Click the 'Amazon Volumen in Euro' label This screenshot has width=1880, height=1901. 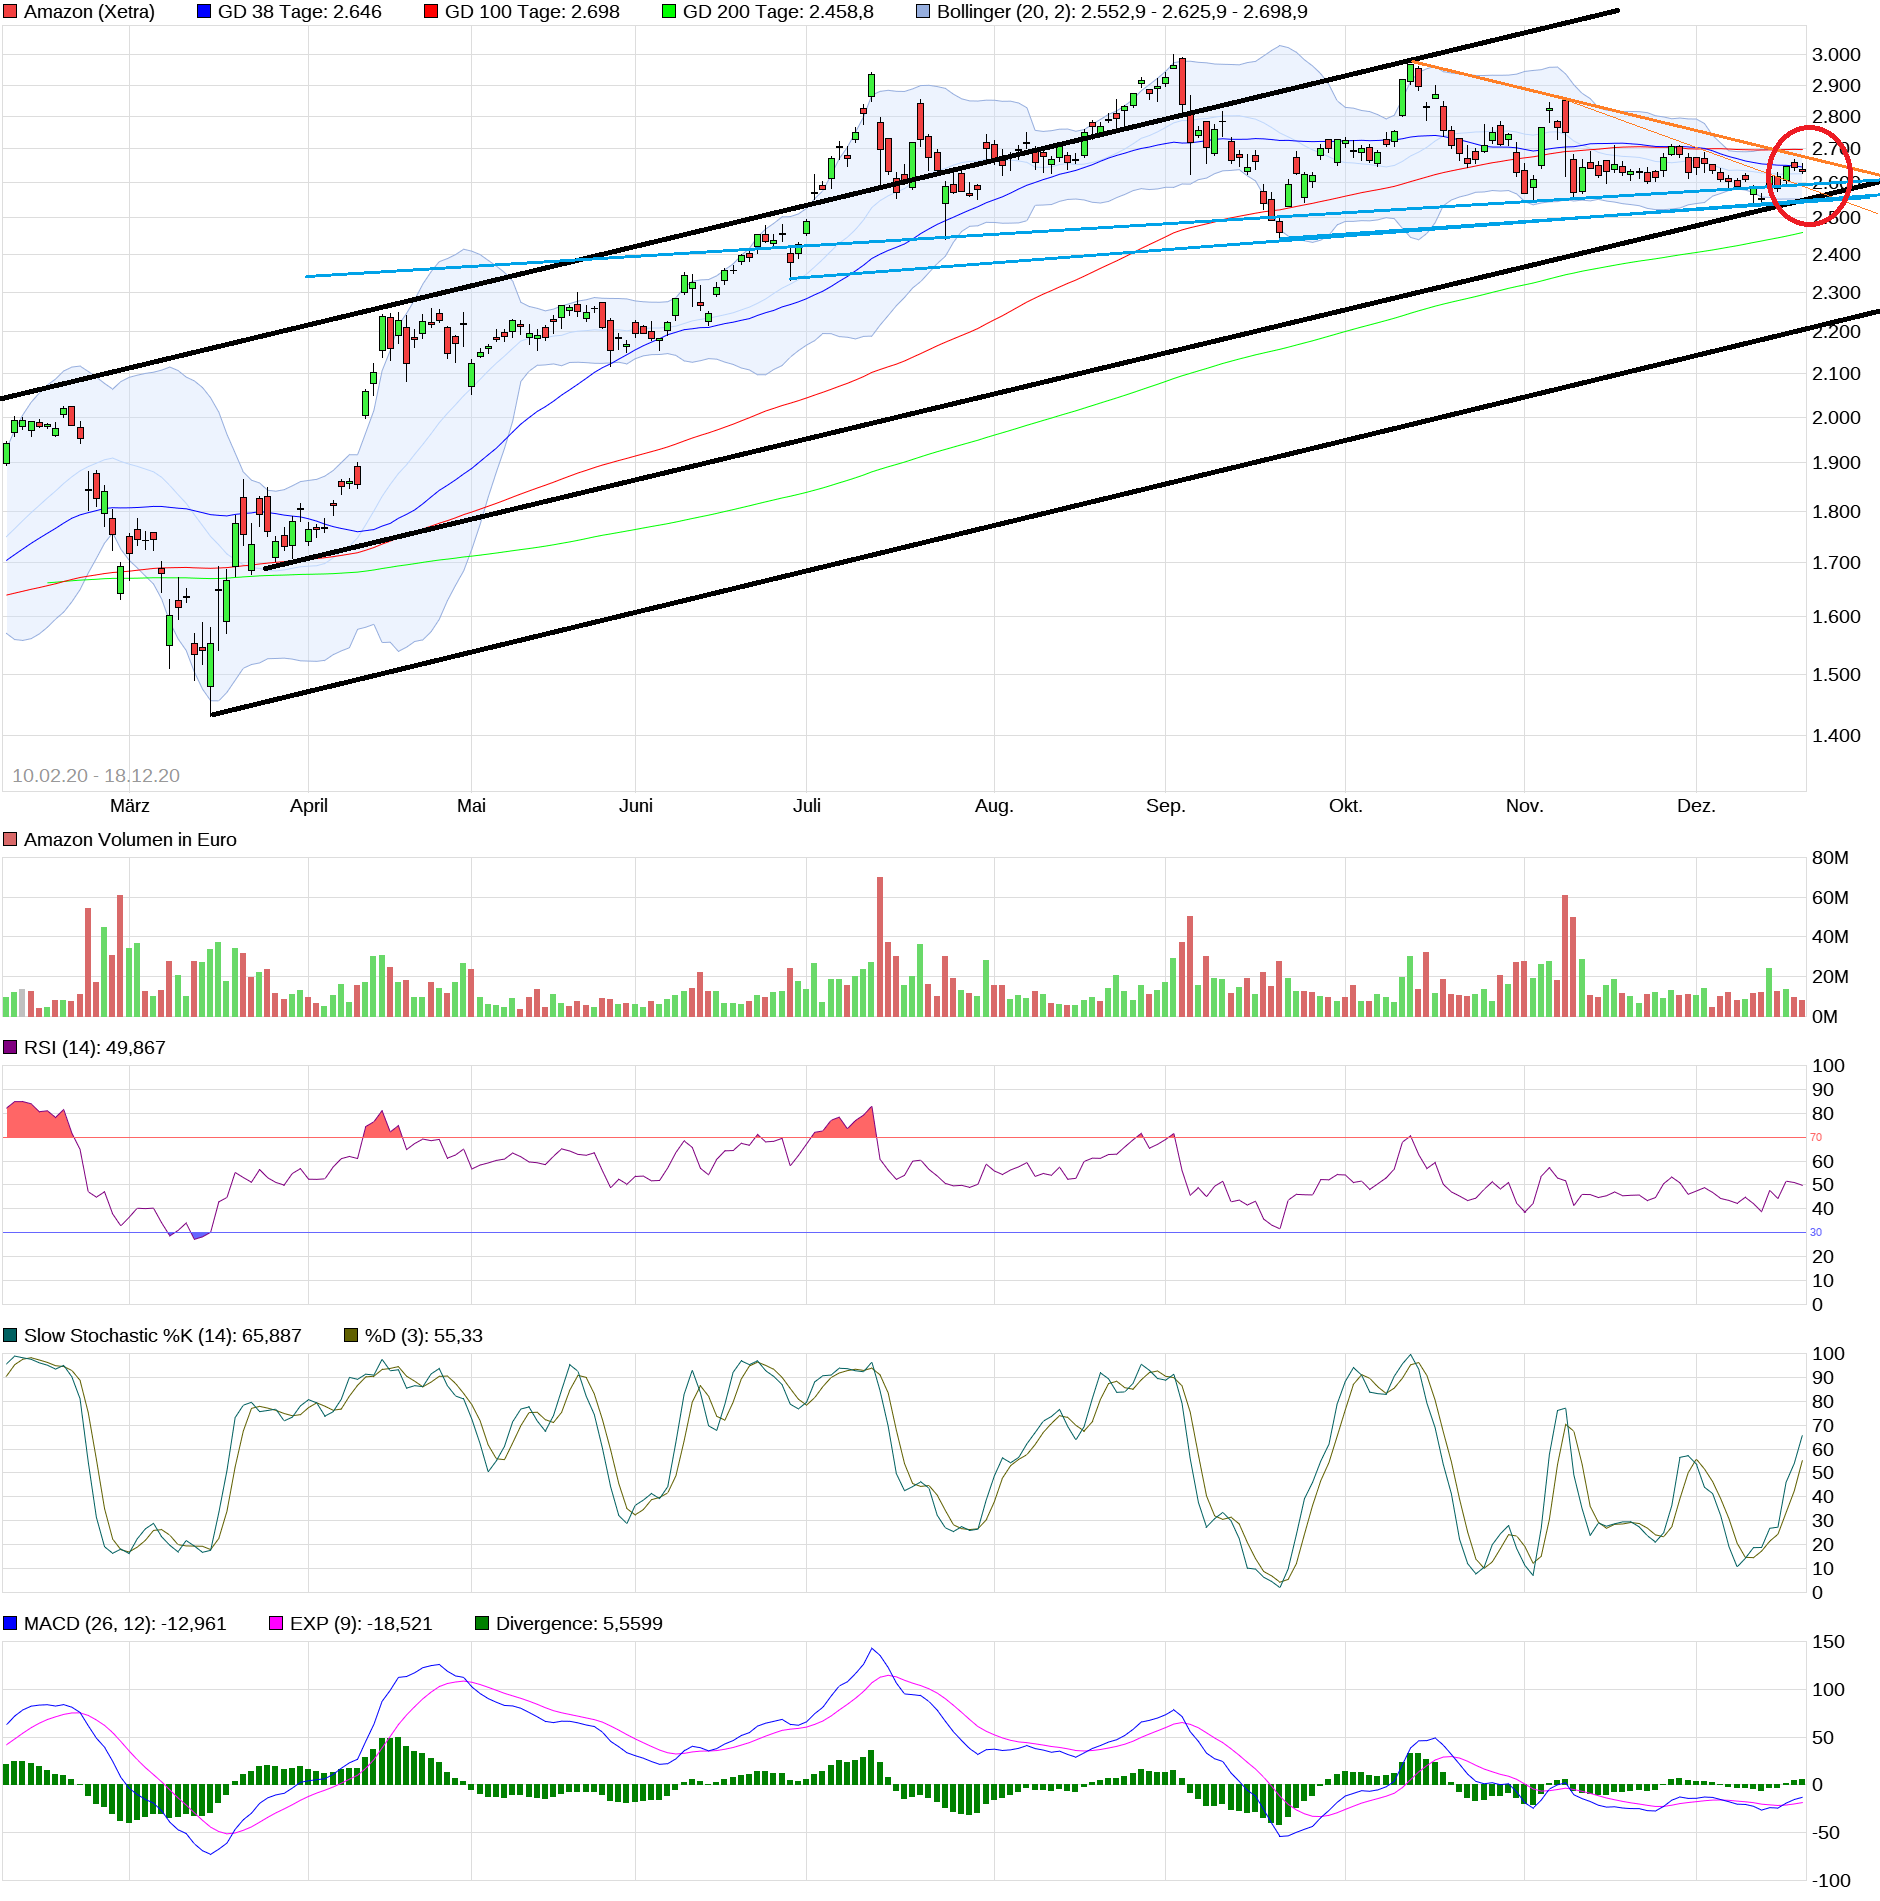click(130, 839)
